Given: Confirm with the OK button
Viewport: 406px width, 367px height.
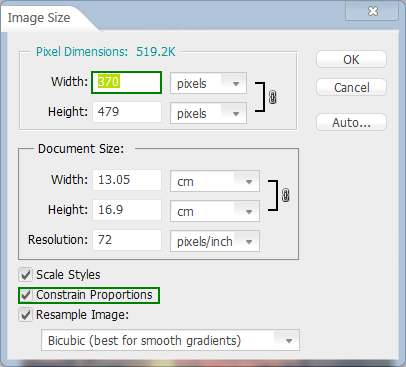Looking at the screenshot, I should (351, 59).
